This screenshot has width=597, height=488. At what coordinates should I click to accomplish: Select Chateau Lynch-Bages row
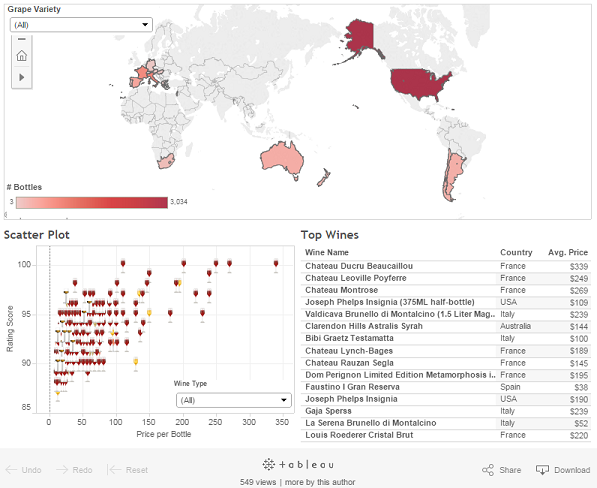[x=446, y=351]
